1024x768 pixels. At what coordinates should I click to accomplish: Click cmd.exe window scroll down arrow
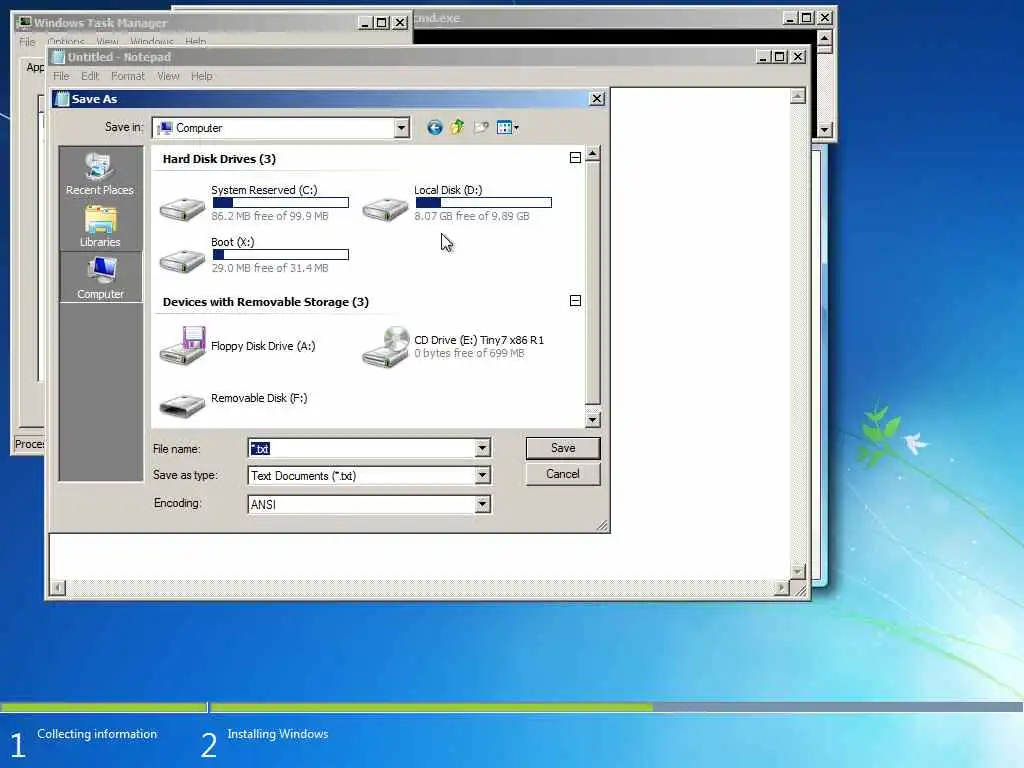click(x=825, y=129)
